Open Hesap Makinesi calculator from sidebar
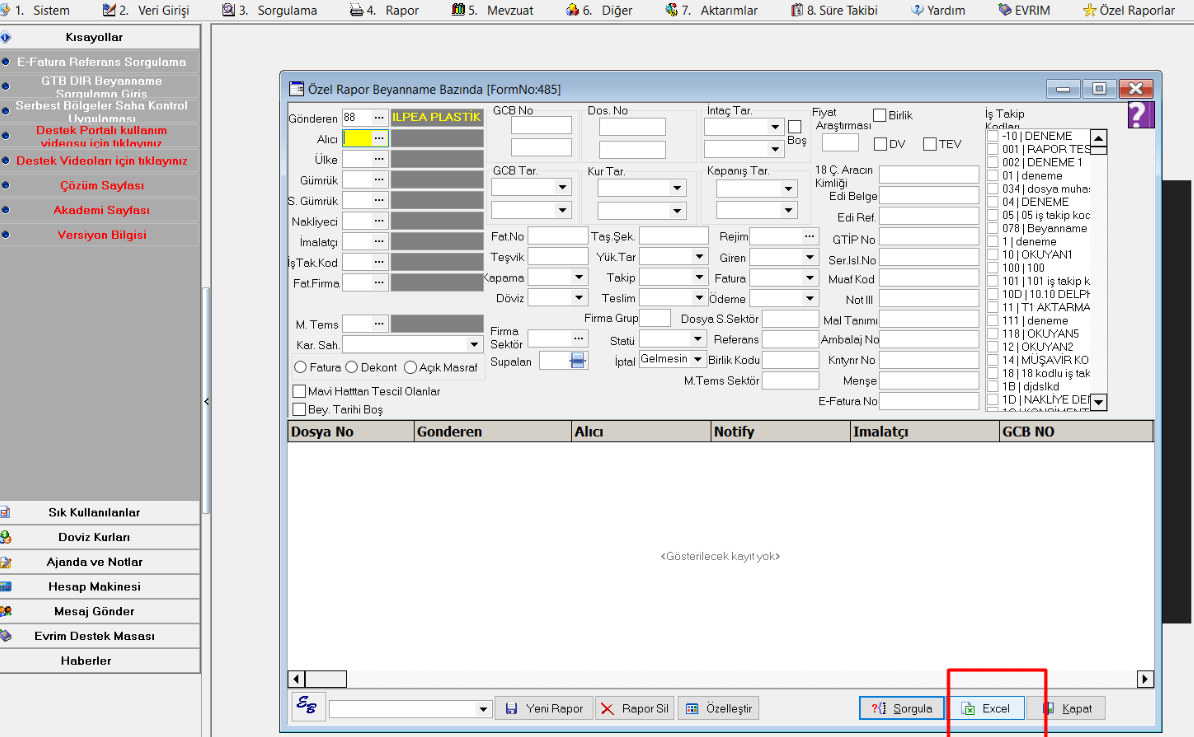 pos(99,587)
